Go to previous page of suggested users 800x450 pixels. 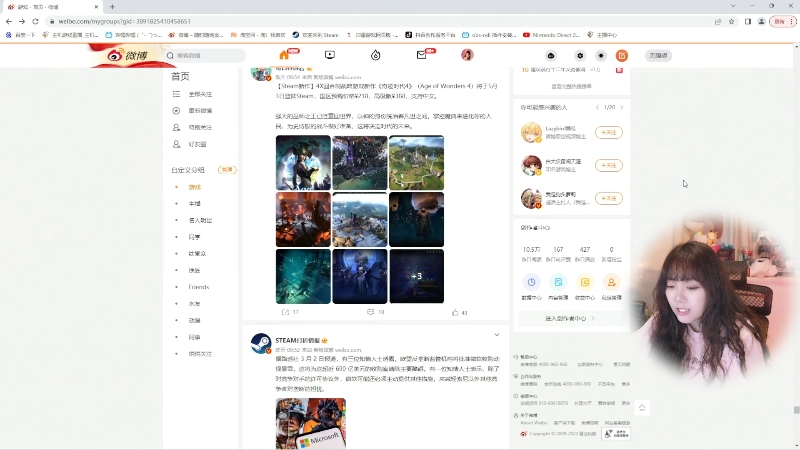(x=597, y=108)
